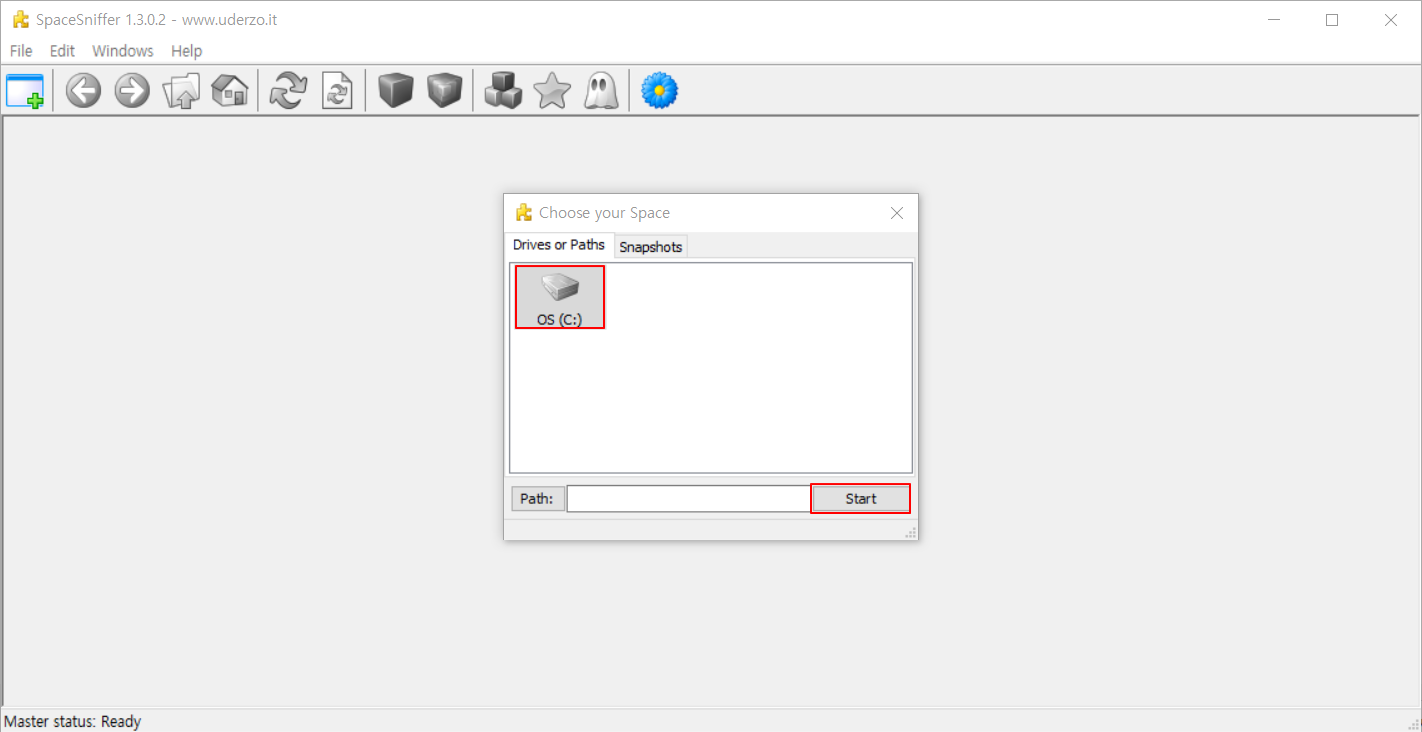Go forward with the right arrow icon
This screenshot has width=1422, height=732.
pos(132,91)
